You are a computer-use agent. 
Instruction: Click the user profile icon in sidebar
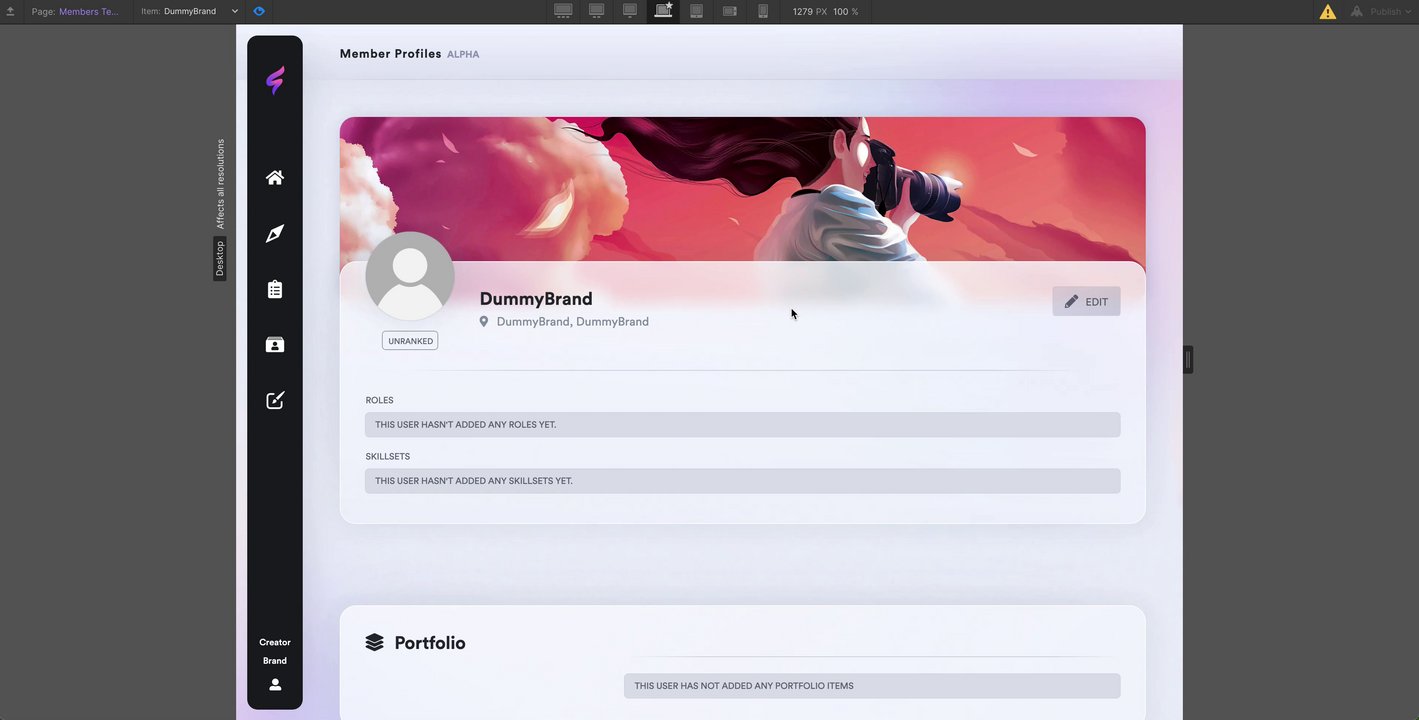pyautogui.click(x=275, y=685)
